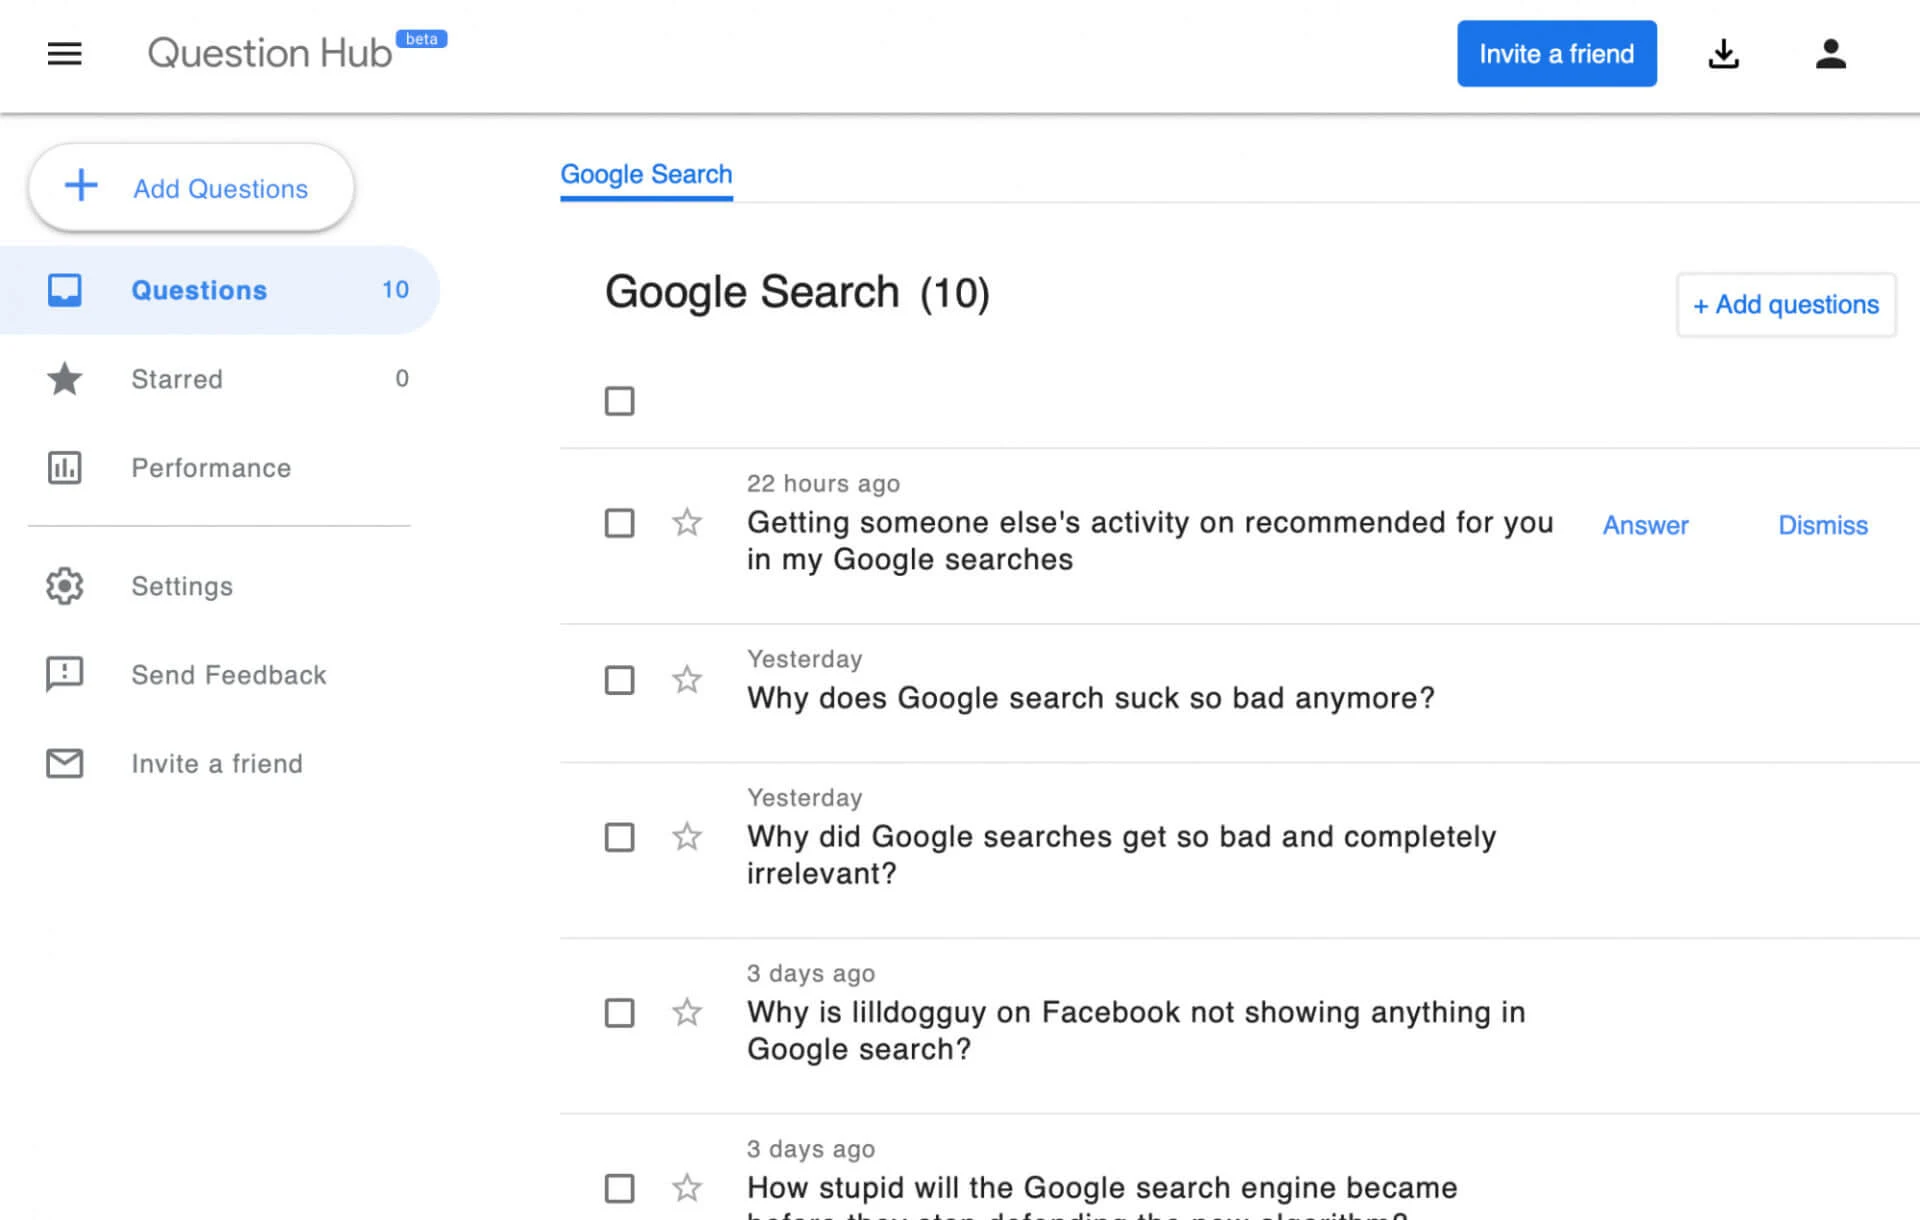
Task: Click the Invite a friend envelope icon
Action: [x=64, y=763]
